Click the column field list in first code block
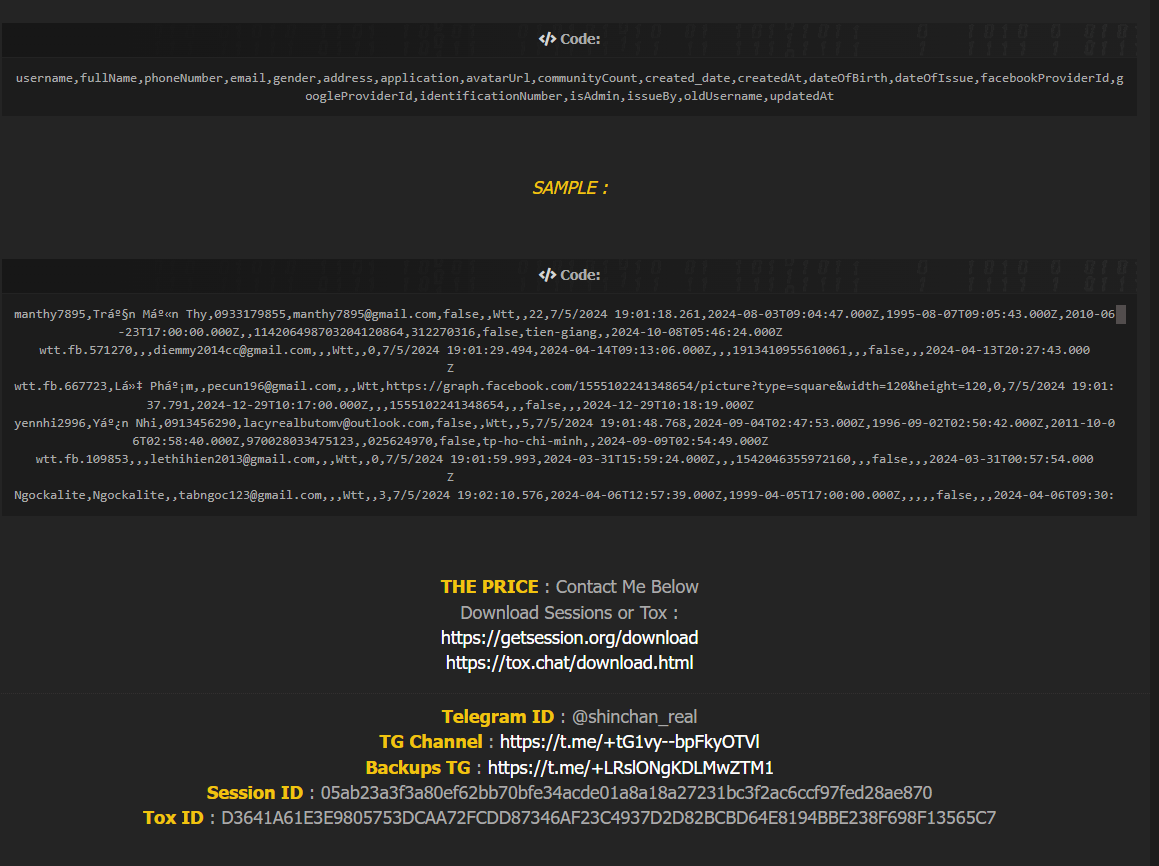The image size is (1159, 866). coord(569,87)
